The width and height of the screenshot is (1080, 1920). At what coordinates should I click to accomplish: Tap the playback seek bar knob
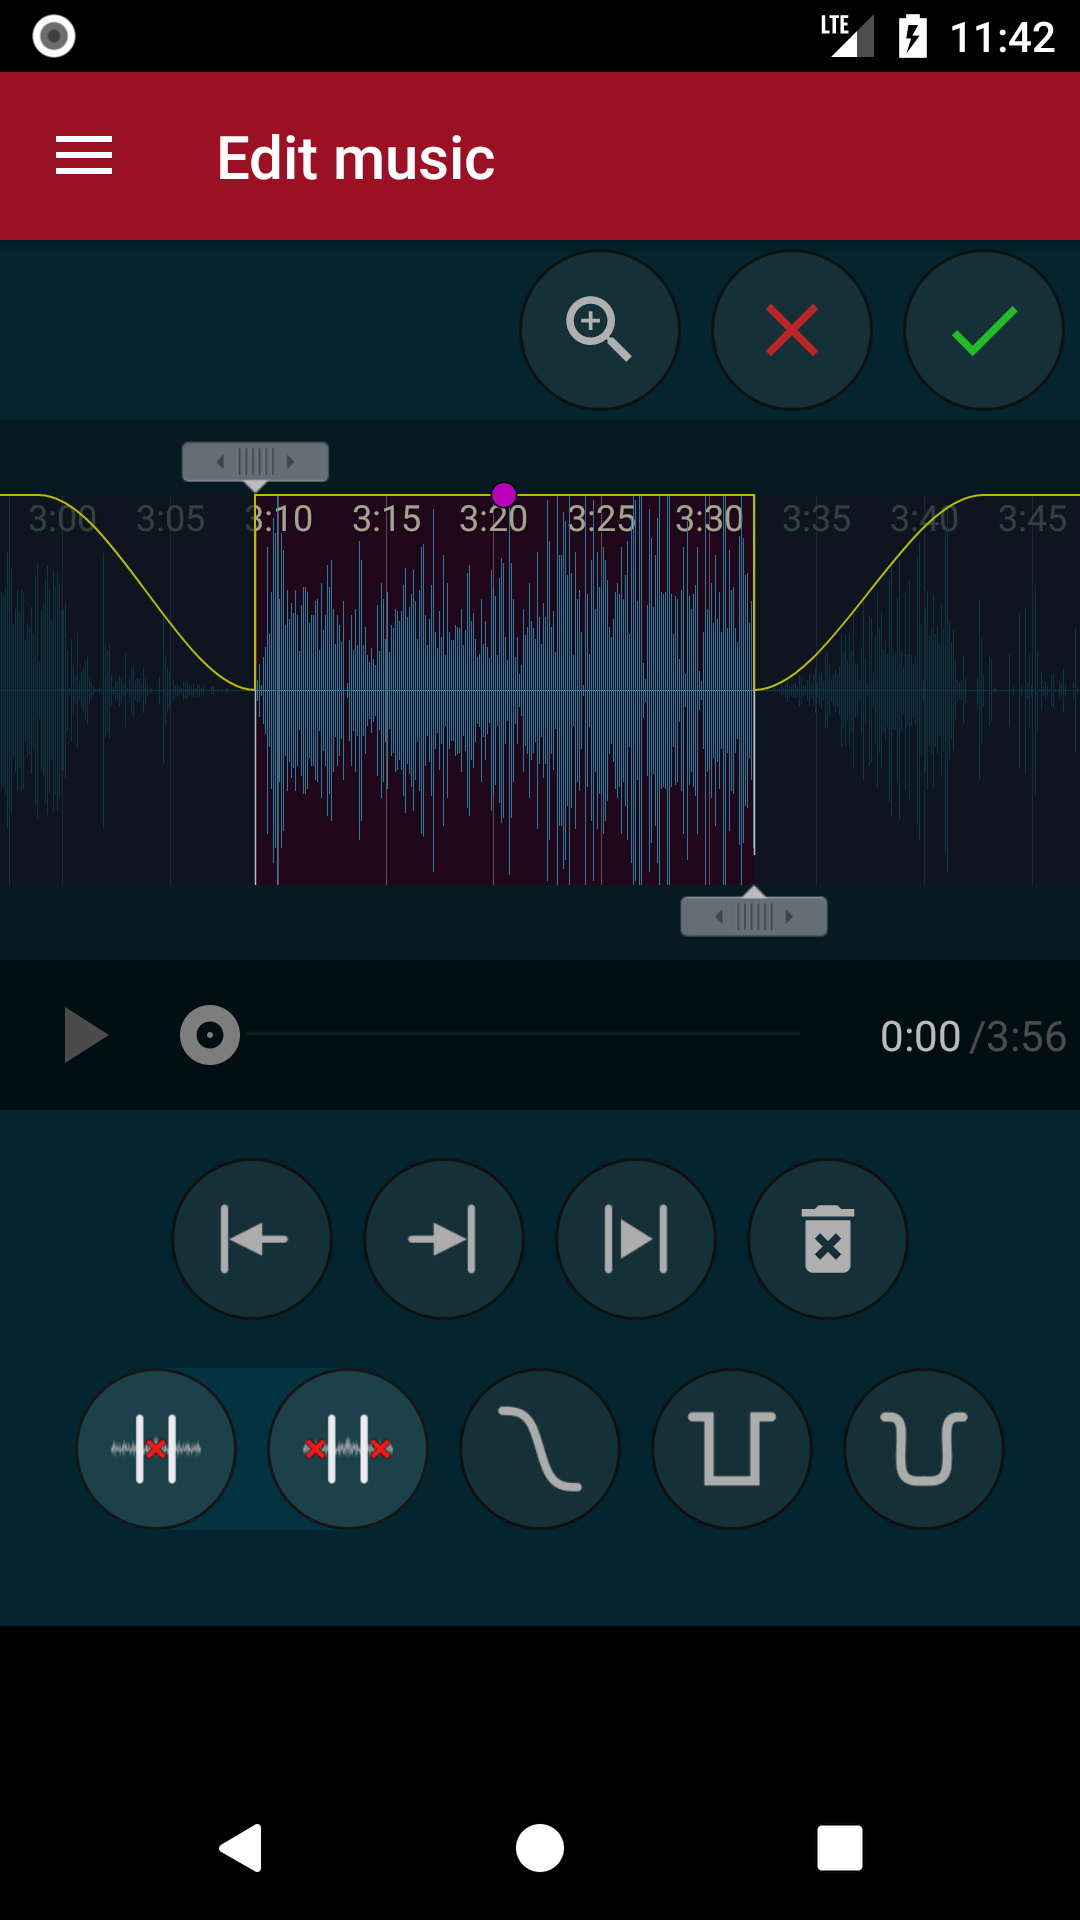pyautogui.click(x=210, y=1035)
